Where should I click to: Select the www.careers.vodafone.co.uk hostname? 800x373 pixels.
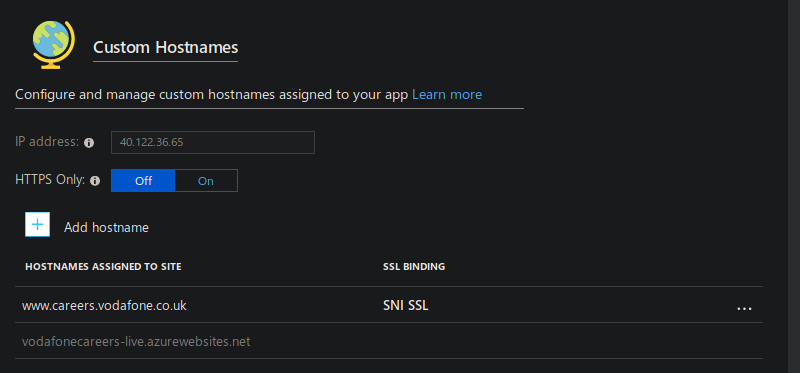(104, 306)
